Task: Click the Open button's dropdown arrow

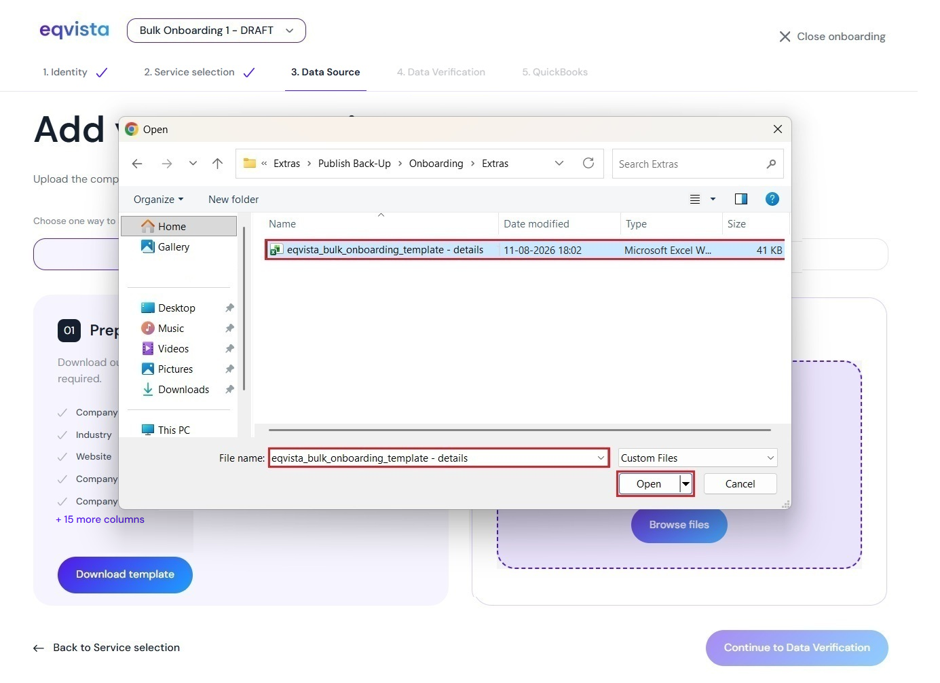Action: (x=686, y=484)
